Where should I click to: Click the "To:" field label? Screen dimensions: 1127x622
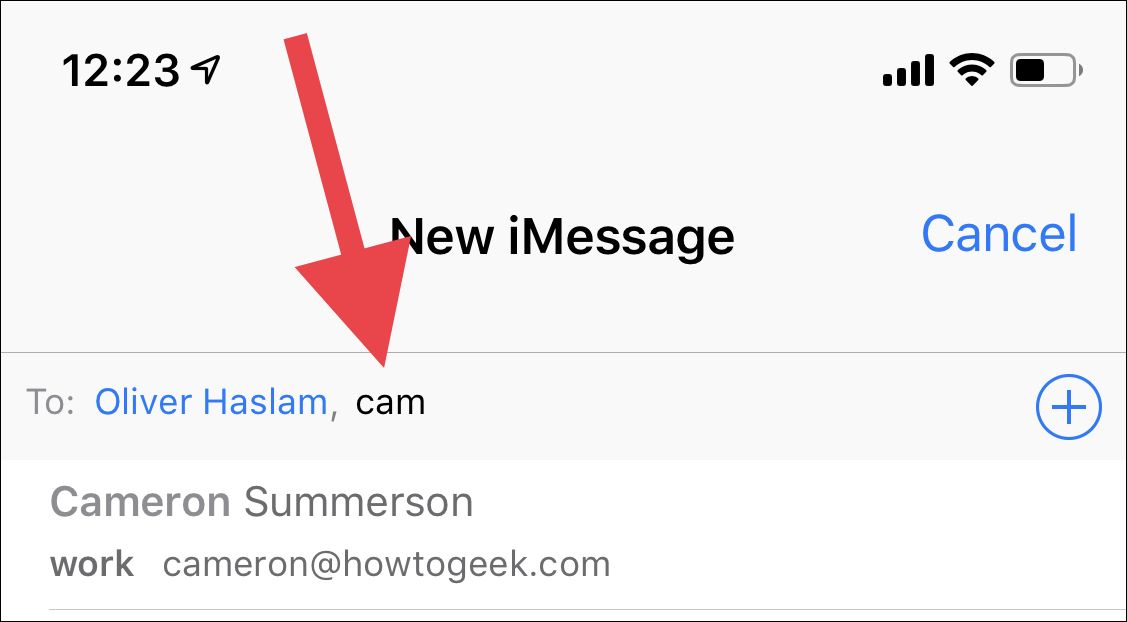point(50,402)
